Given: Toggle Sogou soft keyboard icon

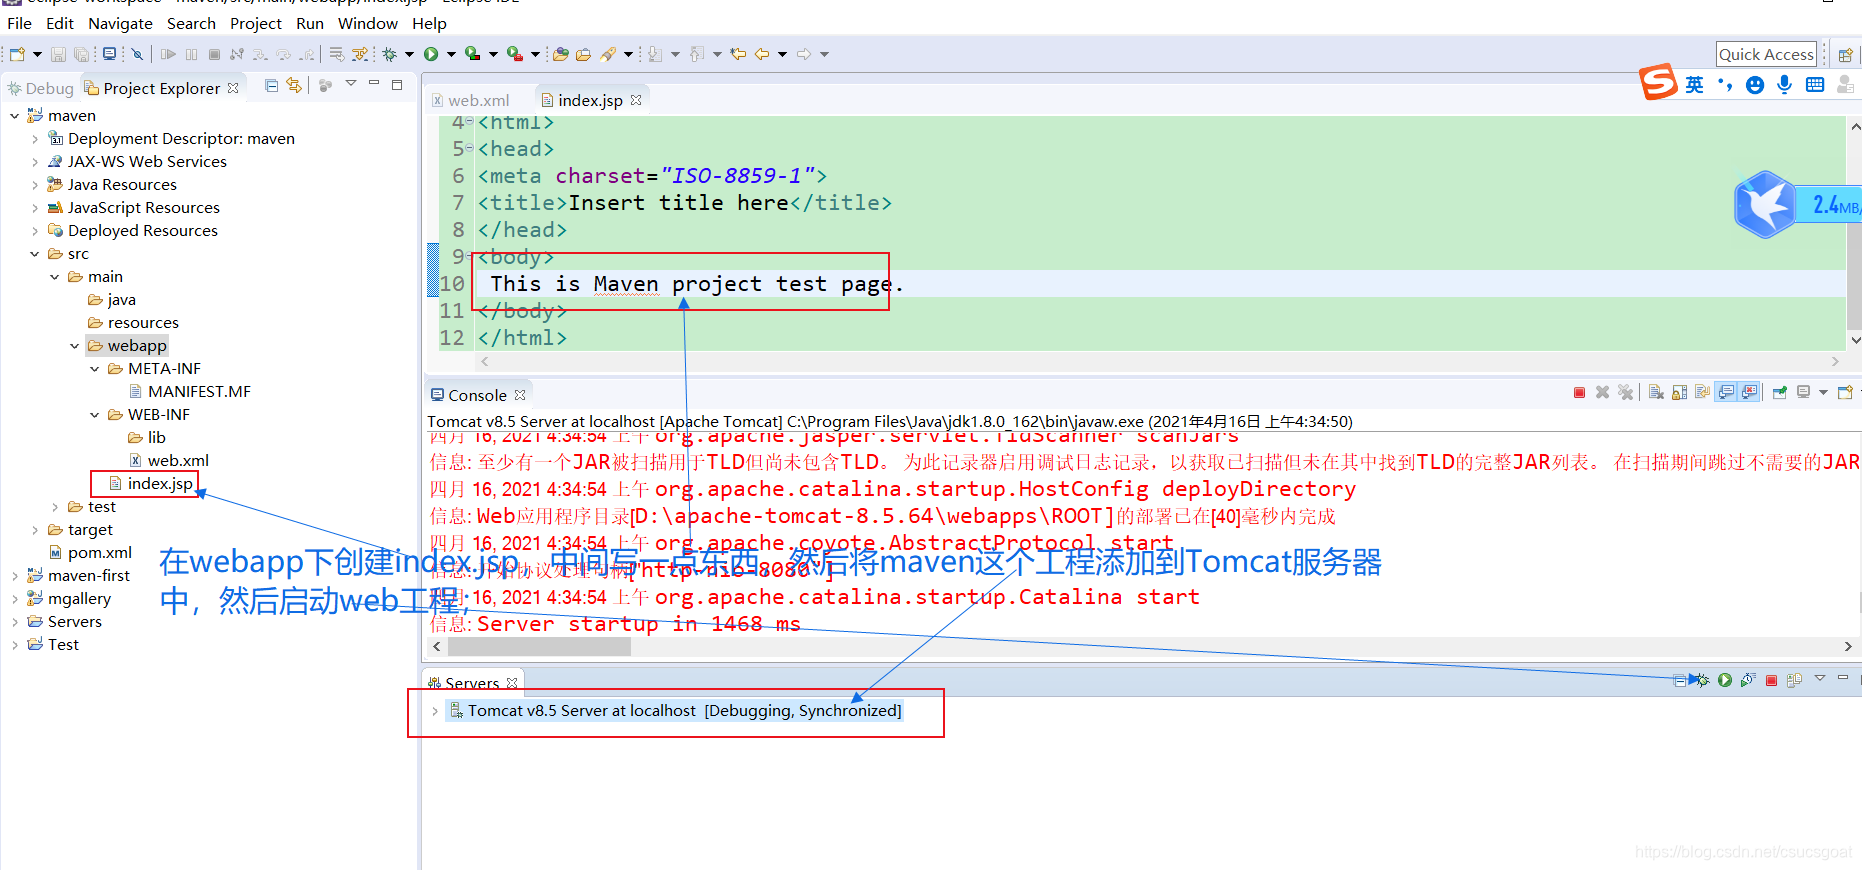Looking at the screenshot, I should (x=1815, y=85).
